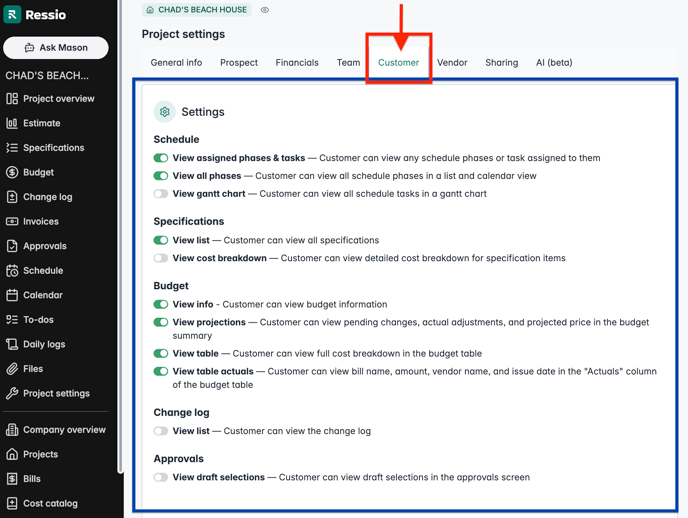Enable the View gantt chart toggle
Viewport: 688px width, 518px height.
click(161, 194)
